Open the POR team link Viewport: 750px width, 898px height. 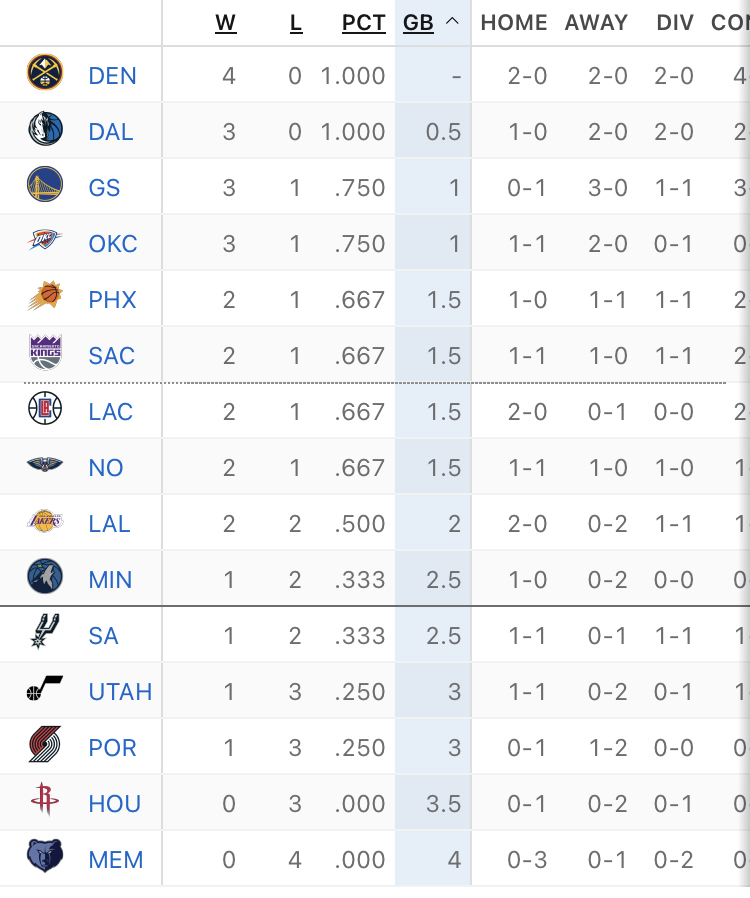point(112,747)
